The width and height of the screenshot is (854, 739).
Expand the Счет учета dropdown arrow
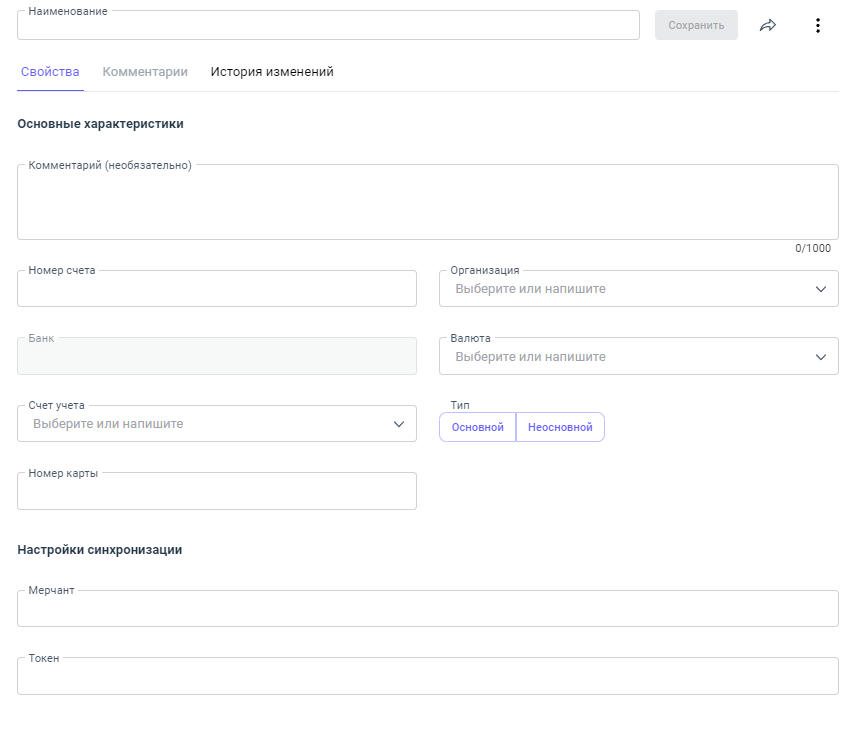click(x=398, y=424)
